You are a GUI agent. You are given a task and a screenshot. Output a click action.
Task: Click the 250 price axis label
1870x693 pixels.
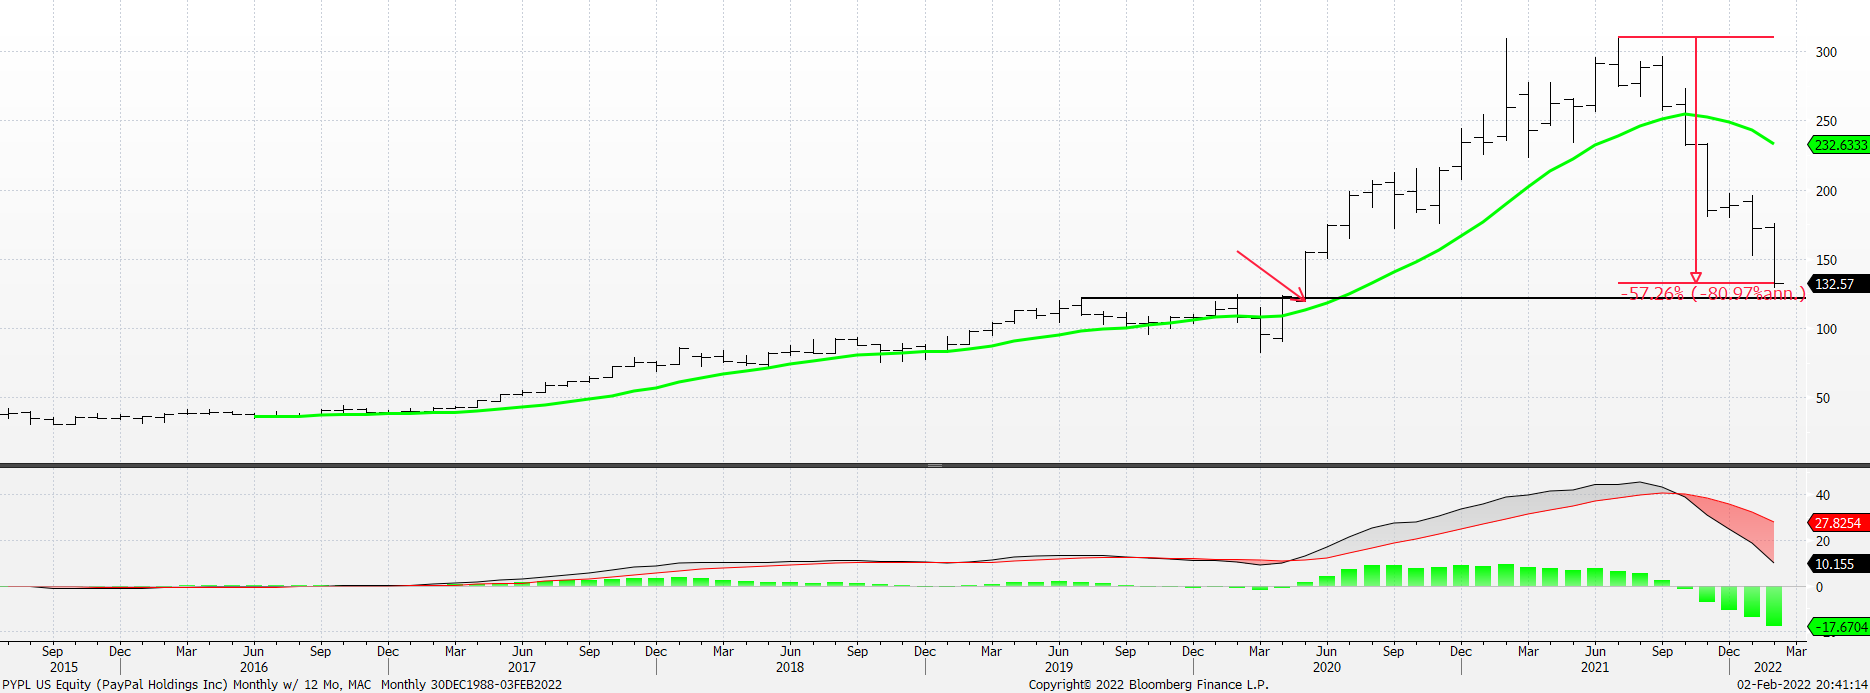click(x=1826, y=121)
